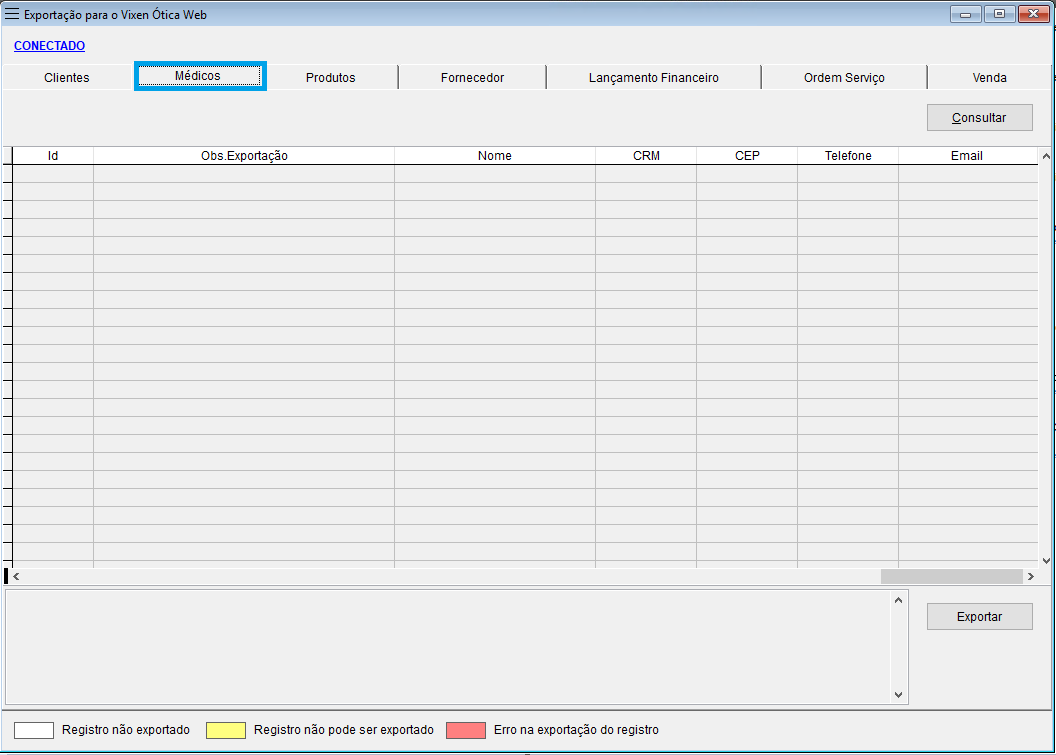Click grid vertical scrollbar down arrow

pyautogui.click(x=1046, y=561)
